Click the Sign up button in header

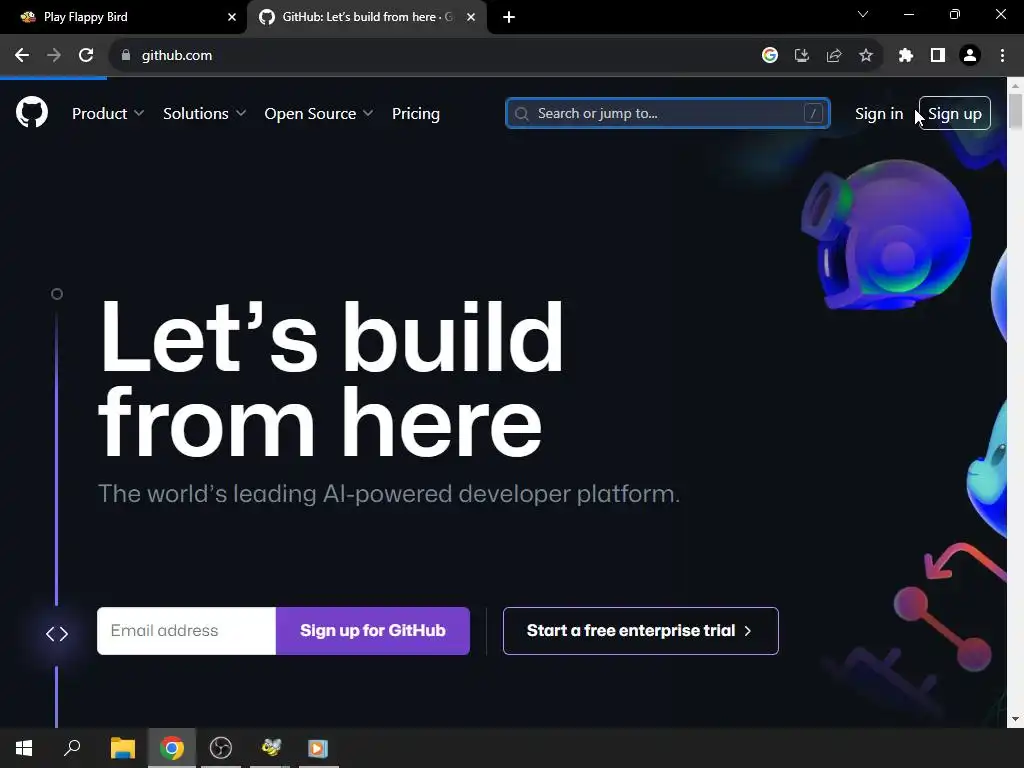pos(955,113)
